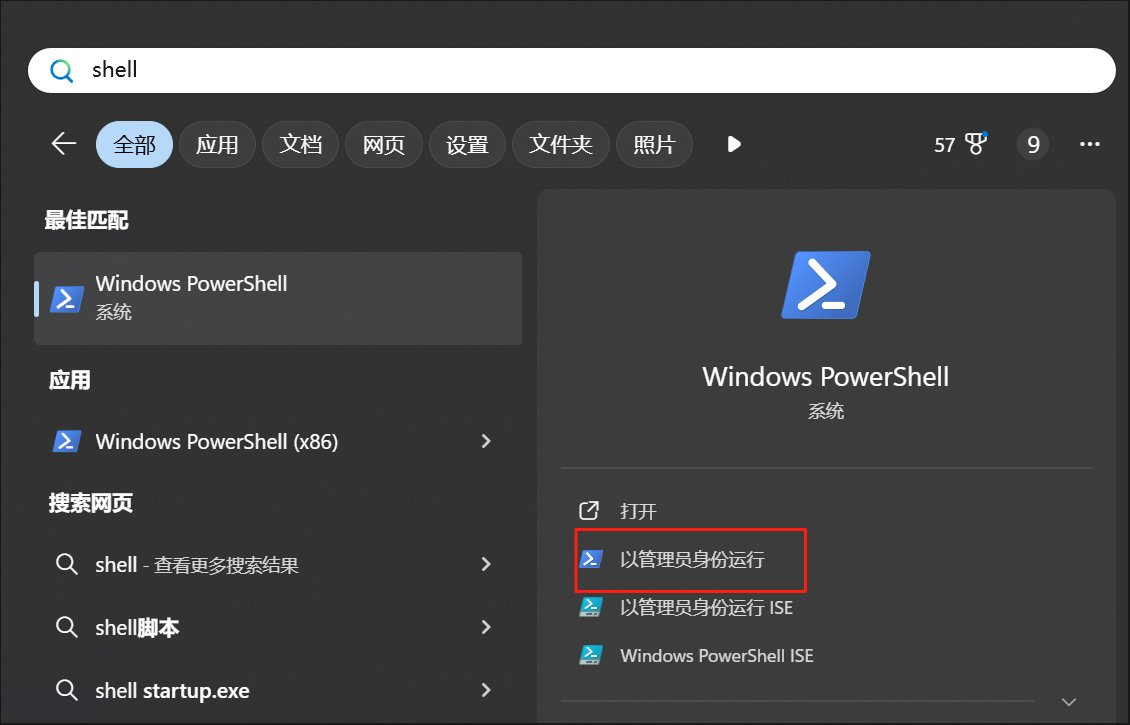
Task: Expand more actions with the down chevron
Action: (1069, 702)
